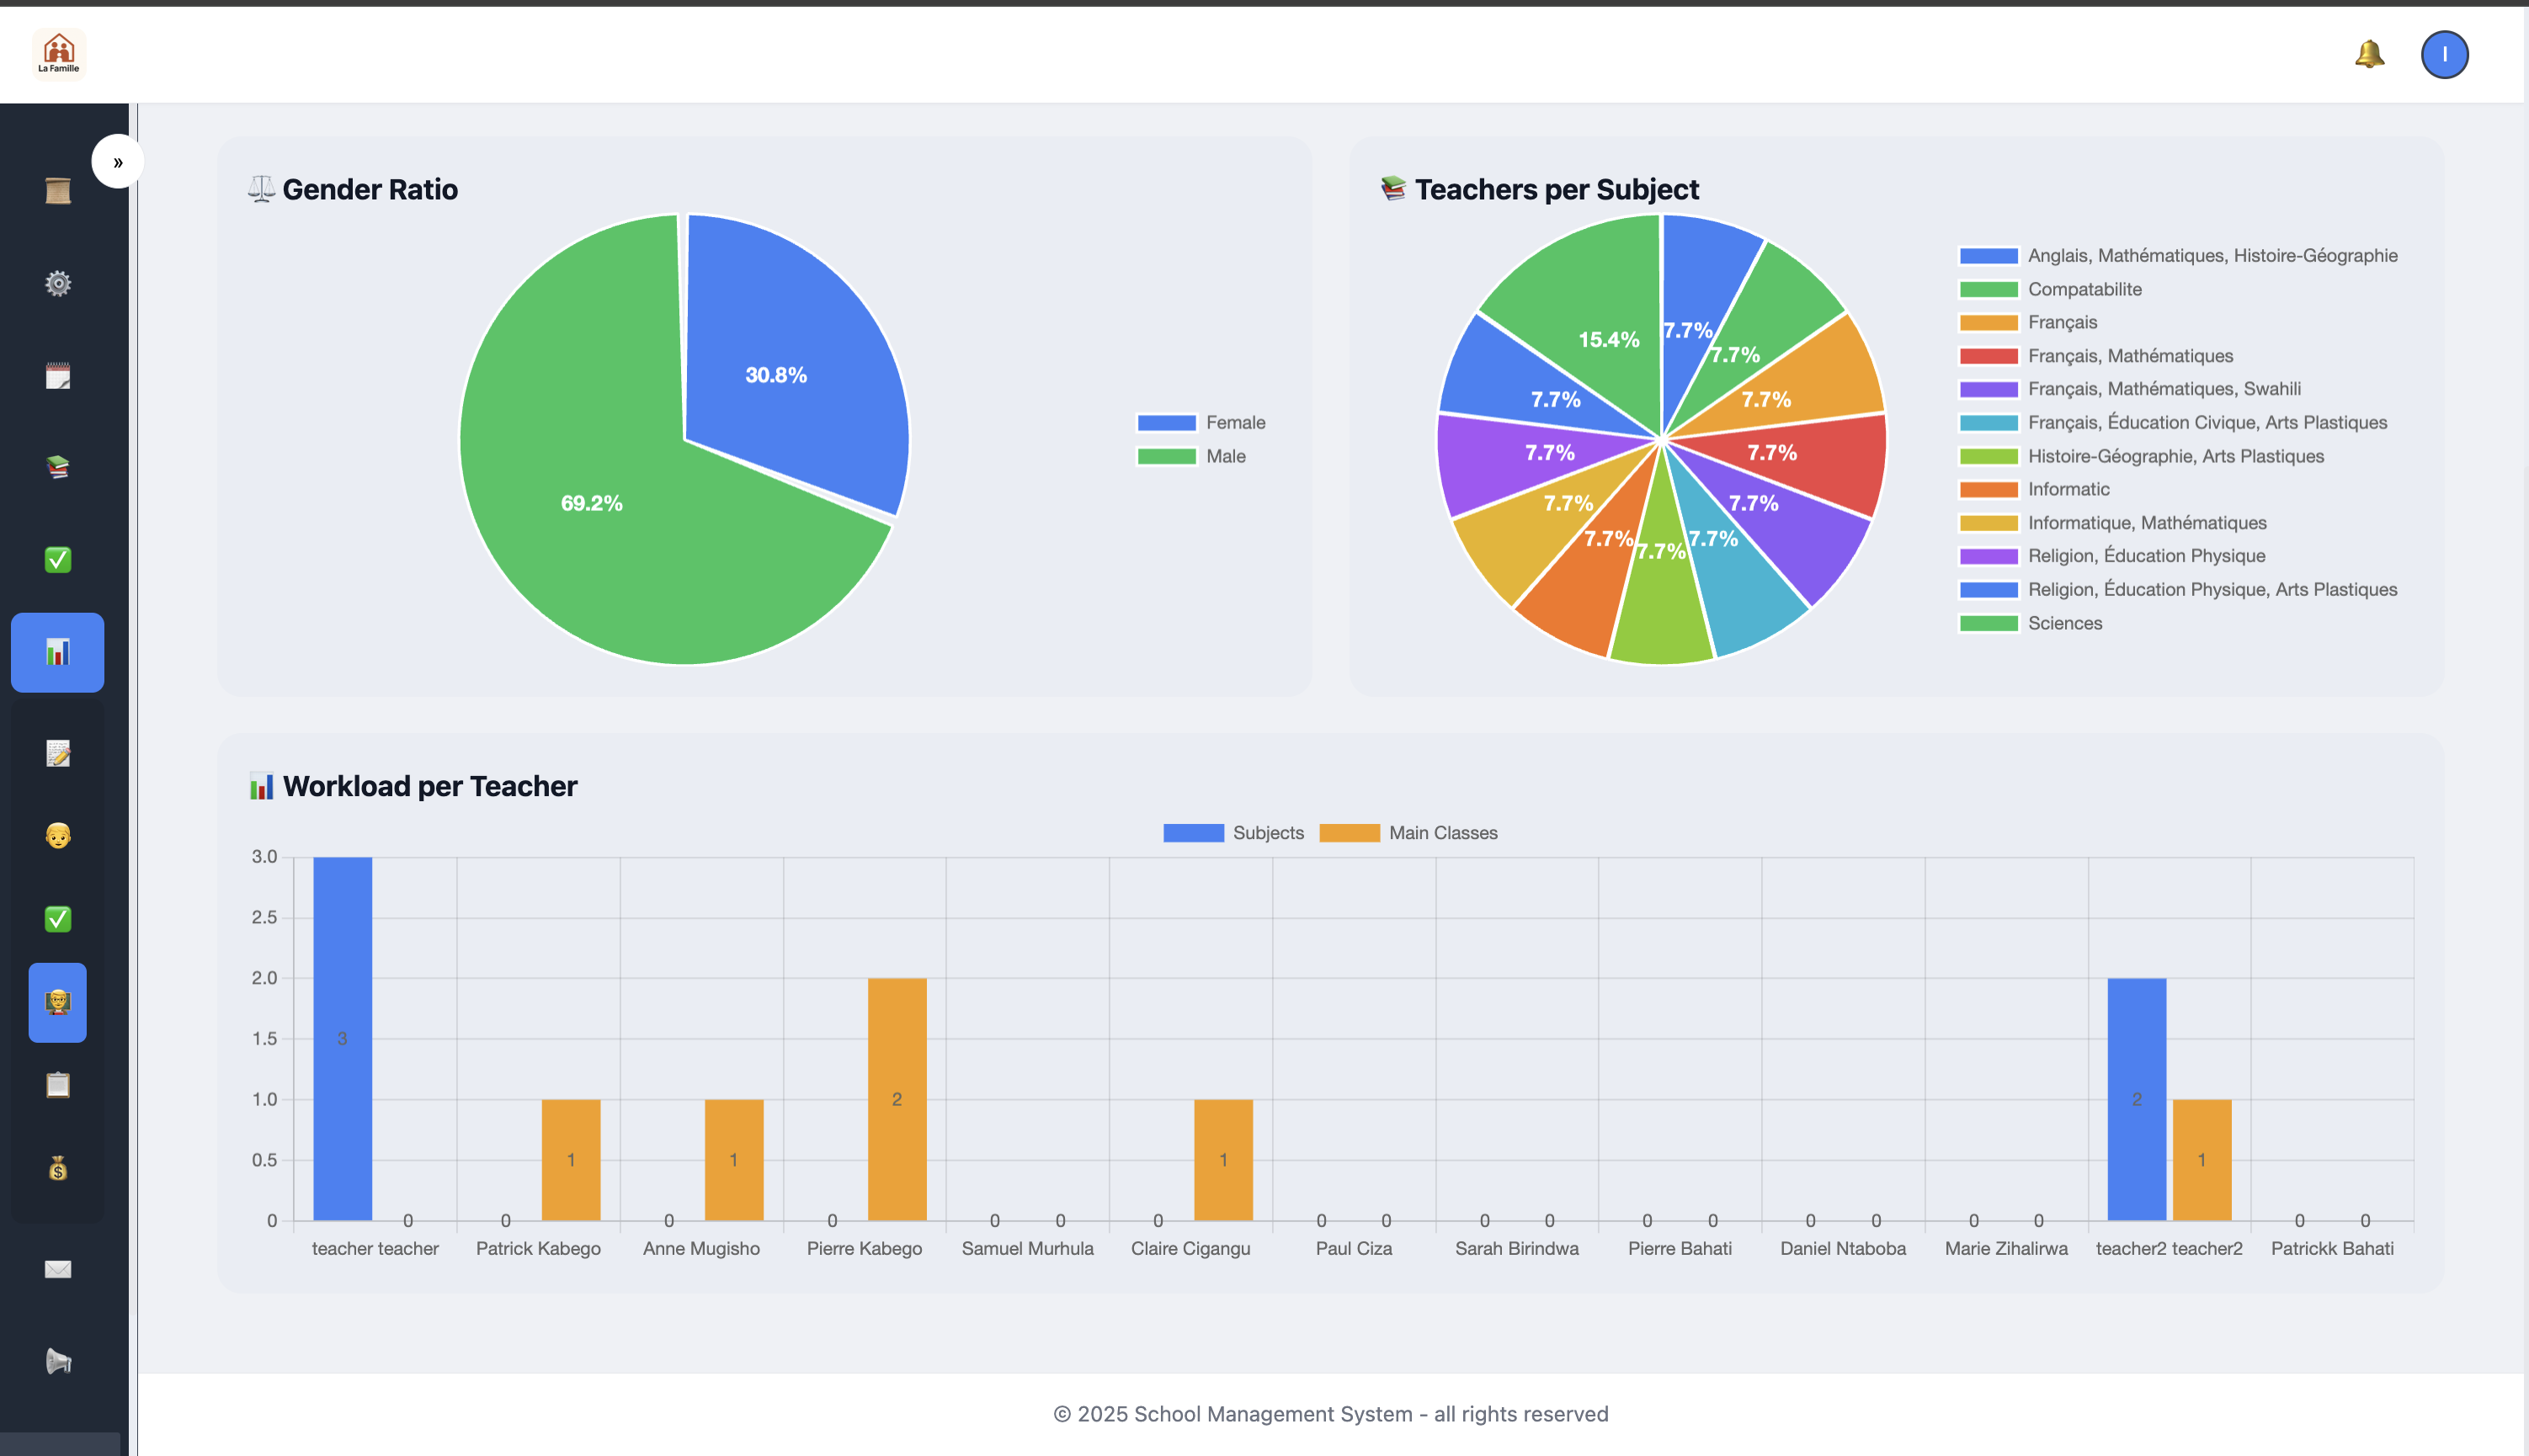Open the notifications bell

click(x=2369, y=54)
